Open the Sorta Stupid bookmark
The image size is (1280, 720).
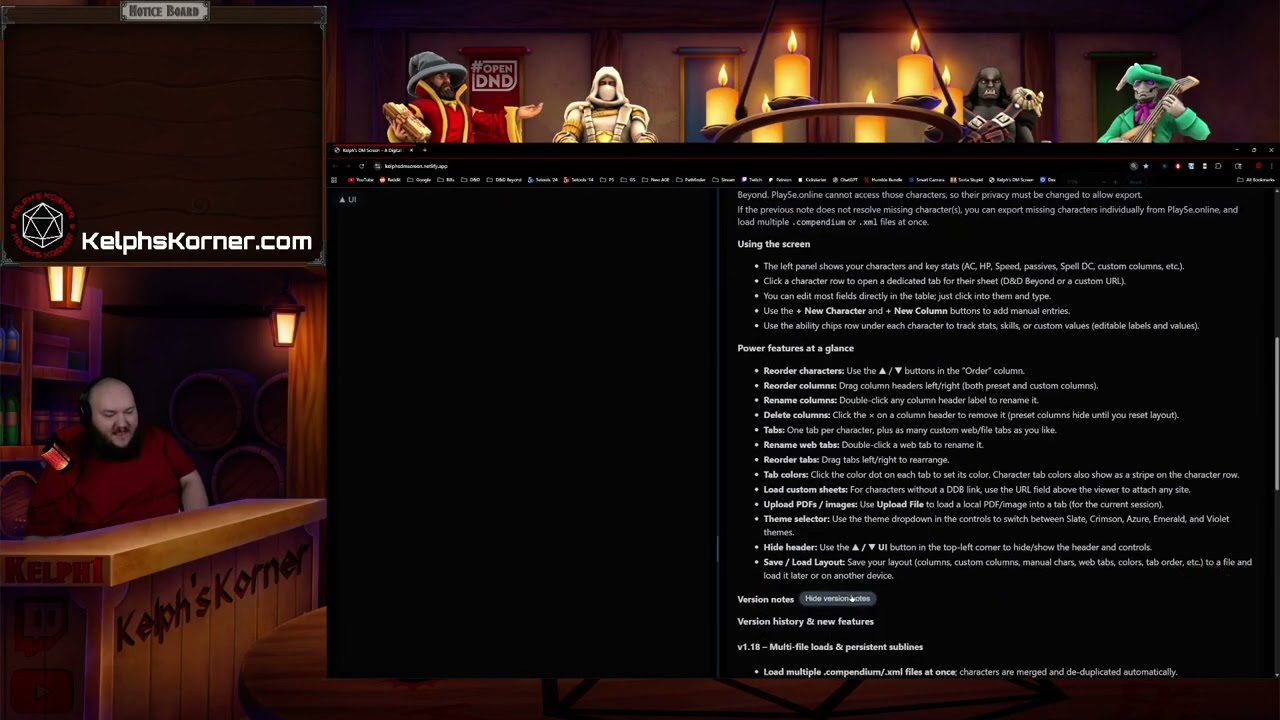[x=966, y=179]
